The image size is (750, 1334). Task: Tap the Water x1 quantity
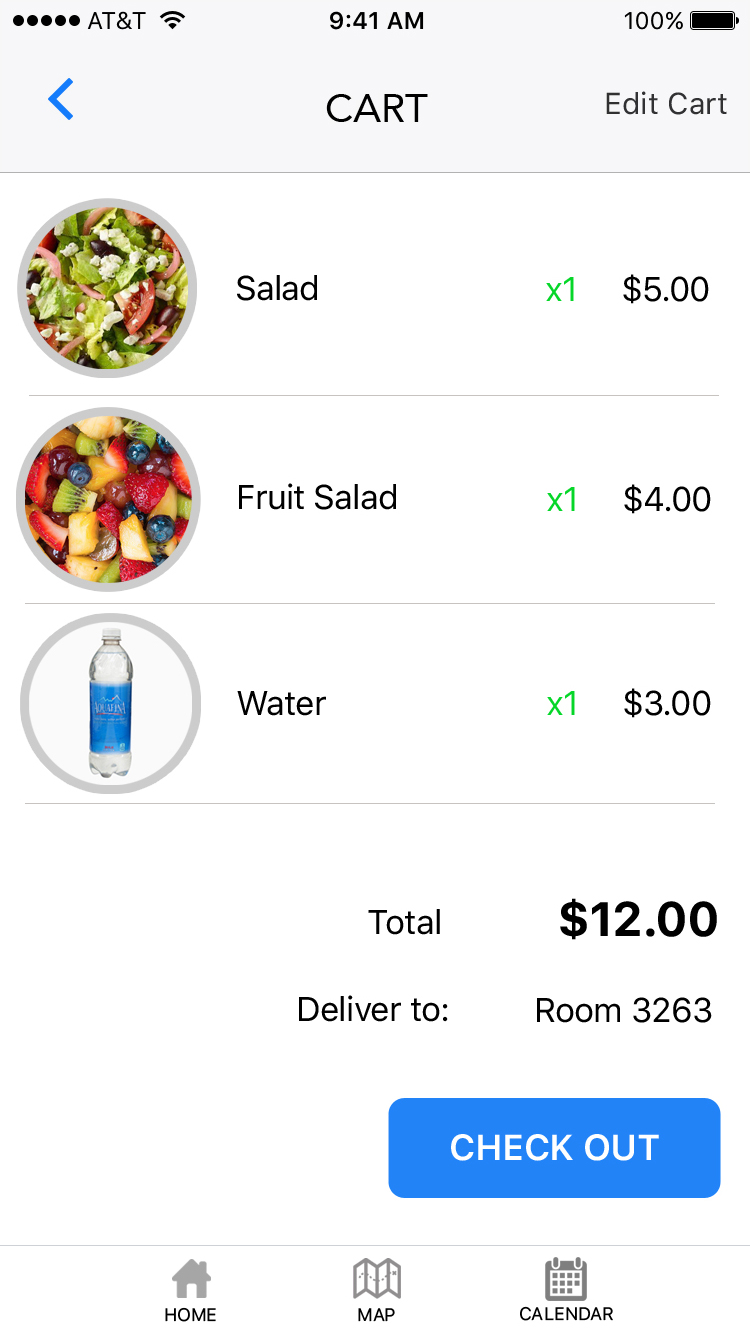[562, 704]
